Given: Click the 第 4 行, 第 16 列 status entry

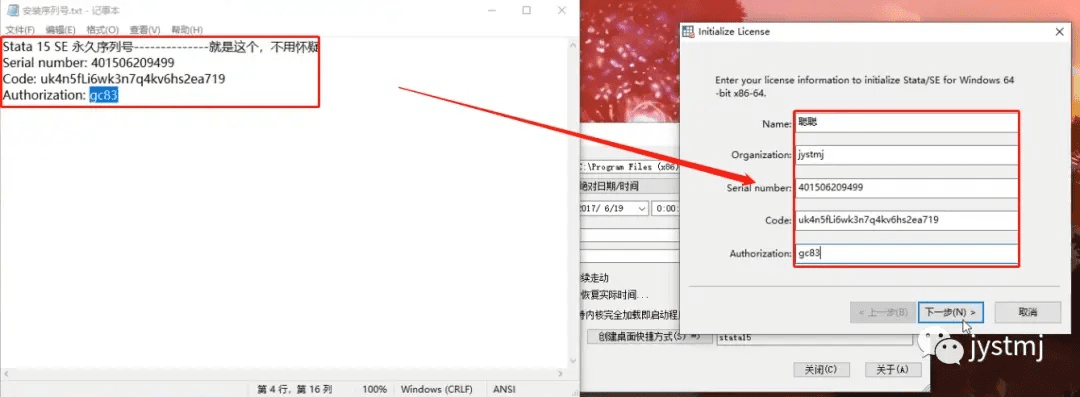Looking at the screenshot, I should point(295,389).
